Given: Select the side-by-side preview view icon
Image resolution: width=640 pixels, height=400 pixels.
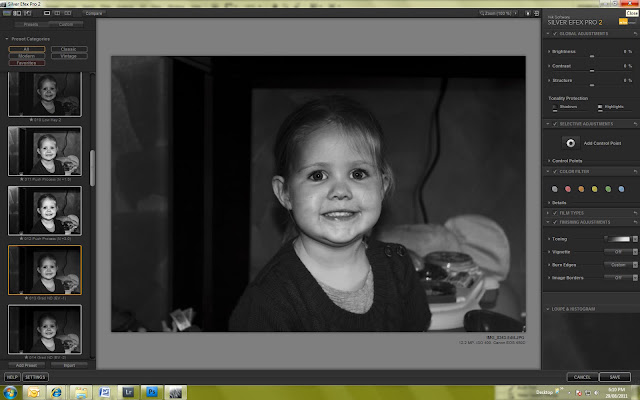Looking at the screenshot, I should click(68, 13).
